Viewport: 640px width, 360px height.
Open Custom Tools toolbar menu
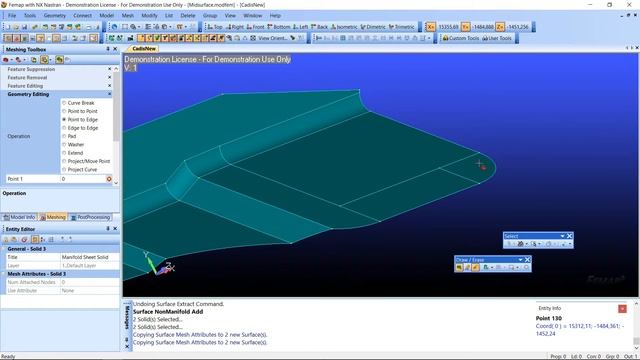(461, 38)
